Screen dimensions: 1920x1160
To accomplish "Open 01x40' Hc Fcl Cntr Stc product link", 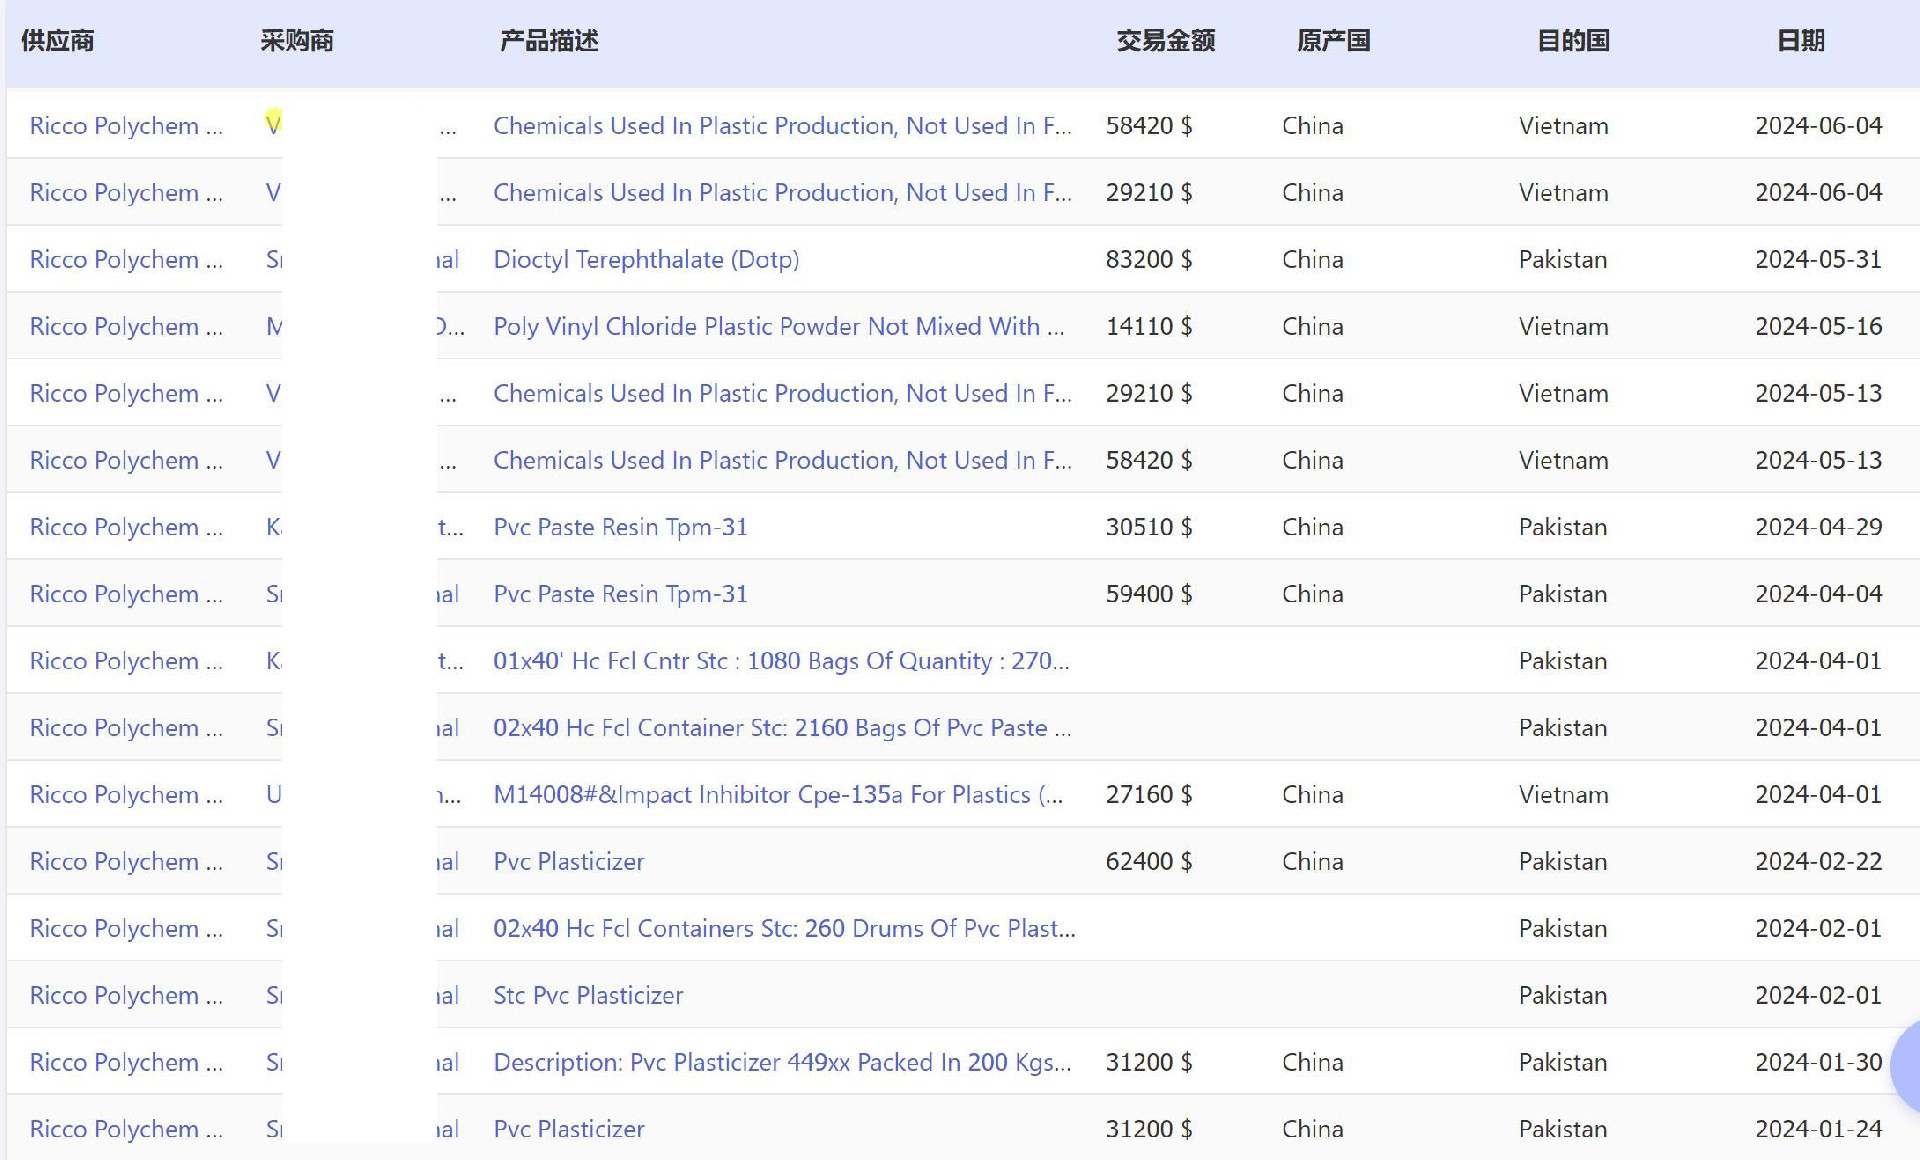I will point(781,661).
